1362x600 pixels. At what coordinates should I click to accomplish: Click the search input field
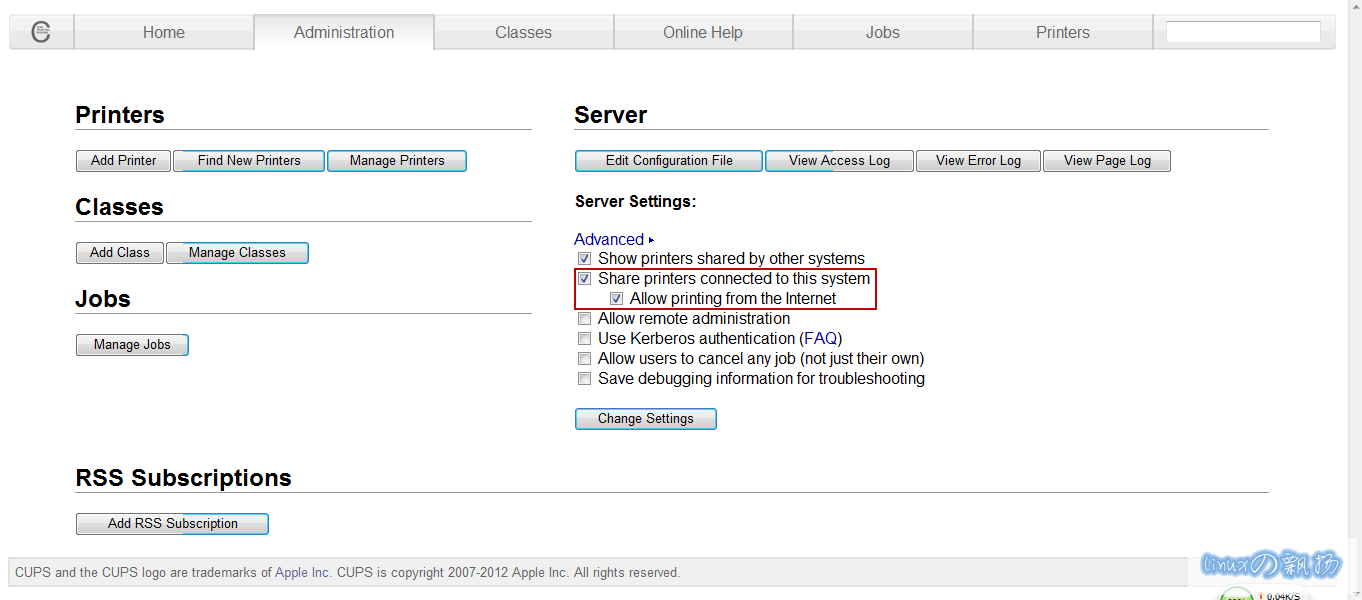point(1243,32)
